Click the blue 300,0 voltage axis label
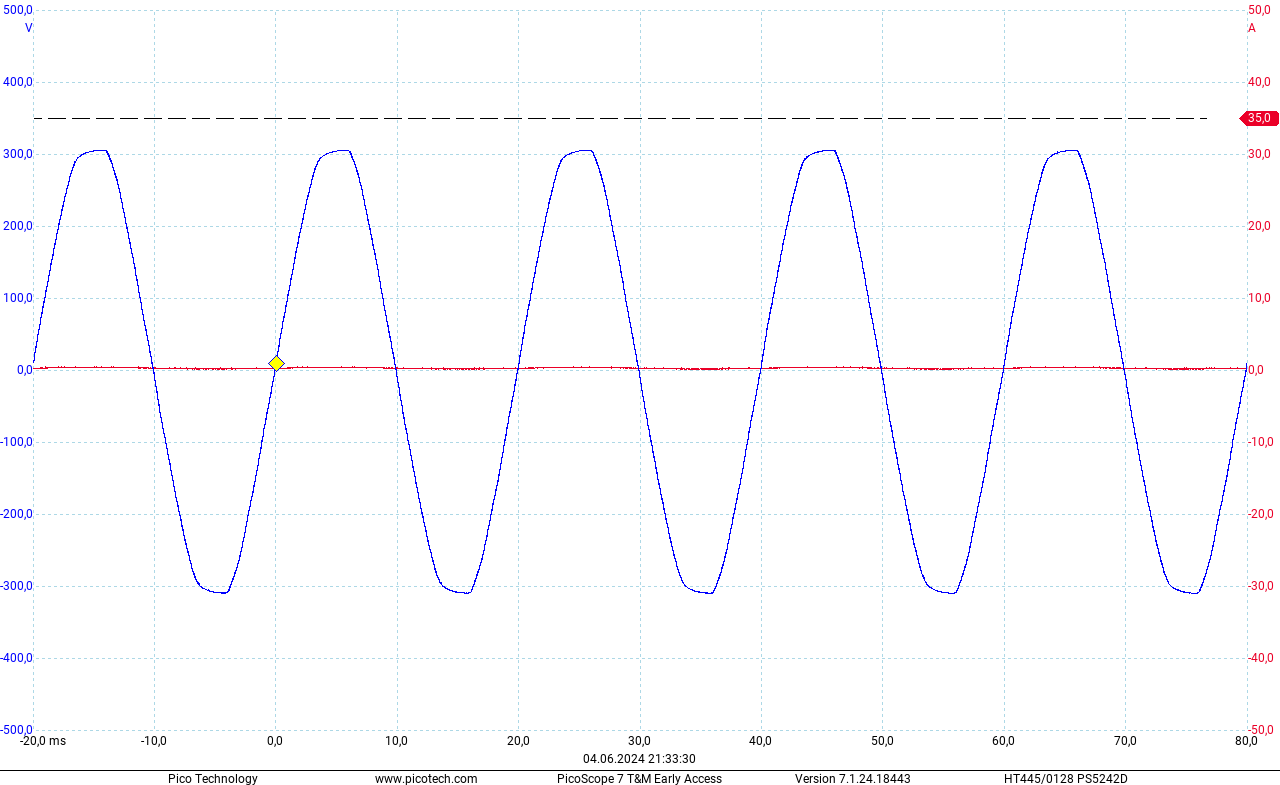Image resolution: width=1280 pixels, height=785 pixels. (x=18, y=154)
